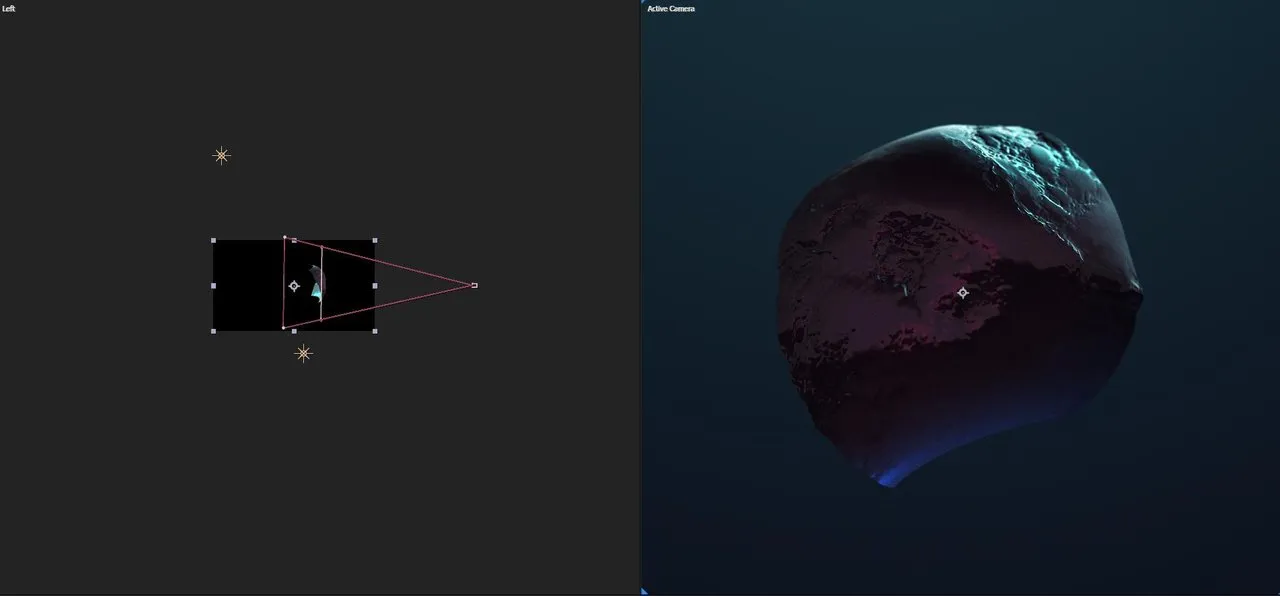Click the left-middle edge handle of the layer

(214, 286)
